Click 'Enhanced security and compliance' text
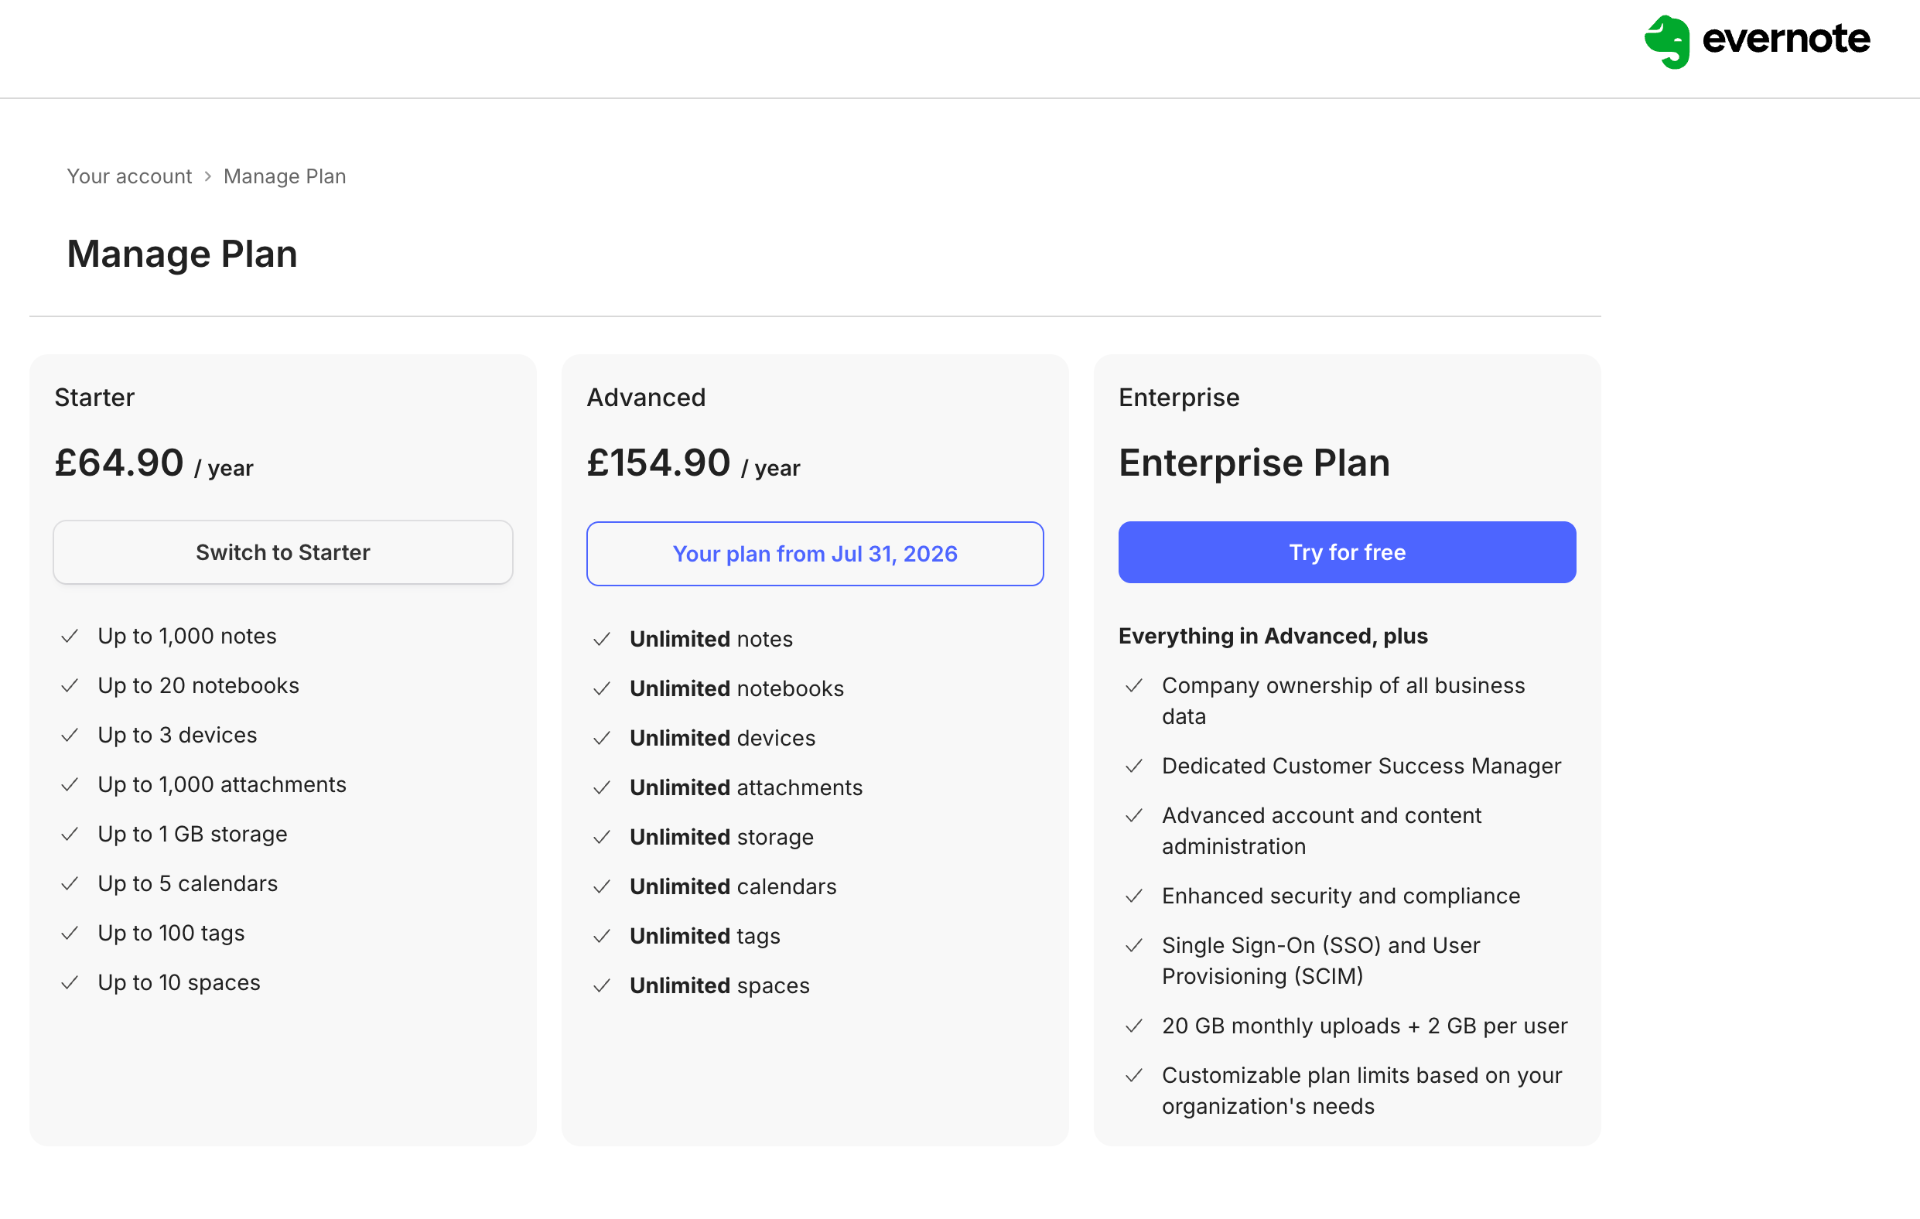The image size is (1920, 1219). (x=1341, y=896)
